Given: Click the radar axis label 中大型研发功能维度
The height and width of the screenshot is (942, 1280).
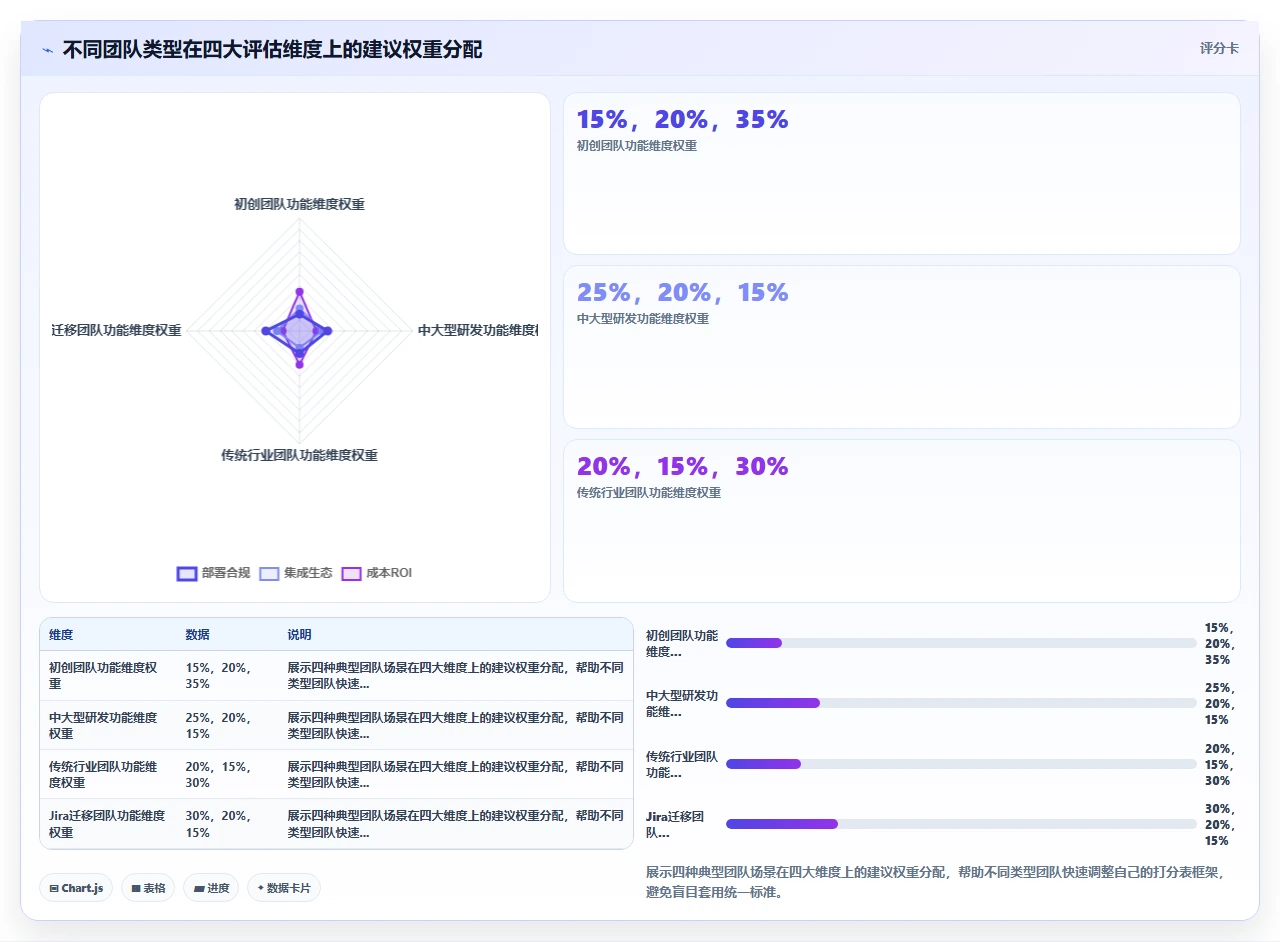Looking at the screenshot, I should pyautogui.click(x=477, y=330).
